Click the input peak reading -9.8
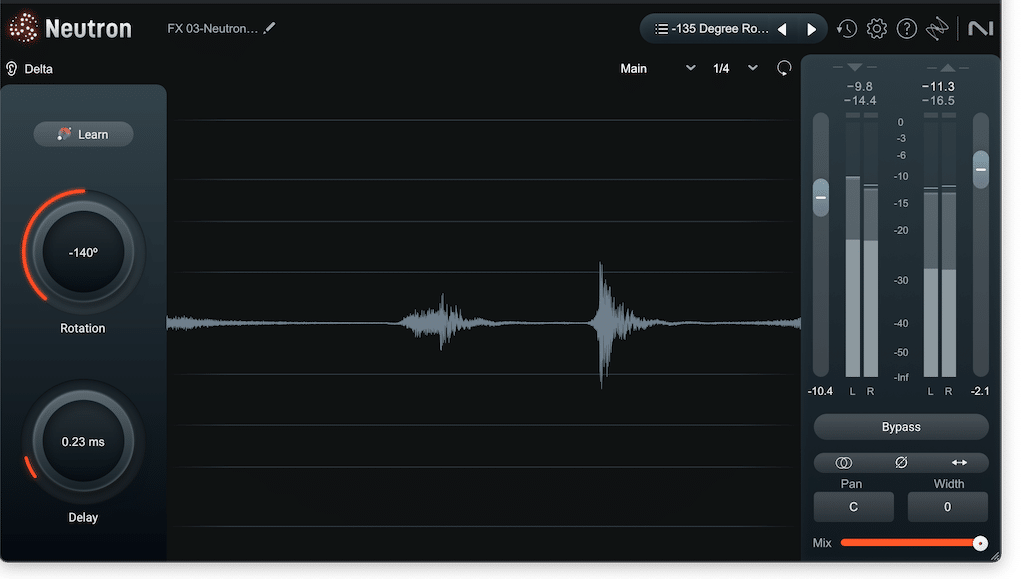Screen dimensions: 1024x579 pyautogui.click(x=859, y=86)
